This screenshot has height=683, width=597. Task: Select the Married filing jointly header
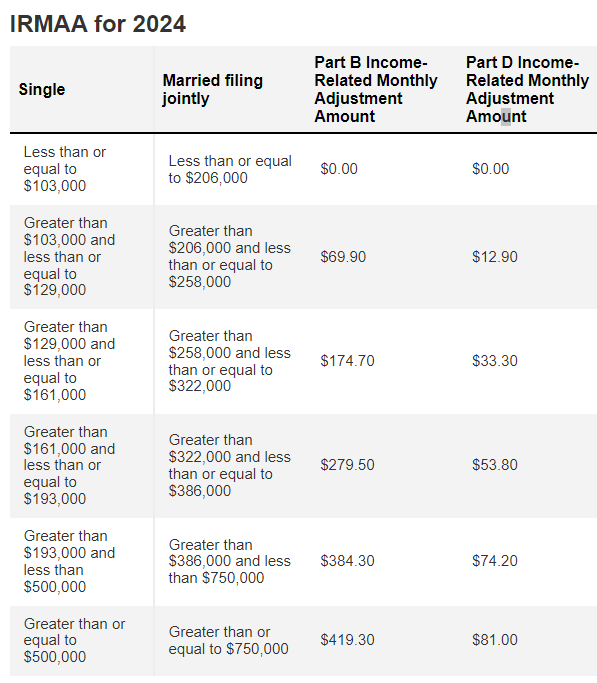[212, 89]
